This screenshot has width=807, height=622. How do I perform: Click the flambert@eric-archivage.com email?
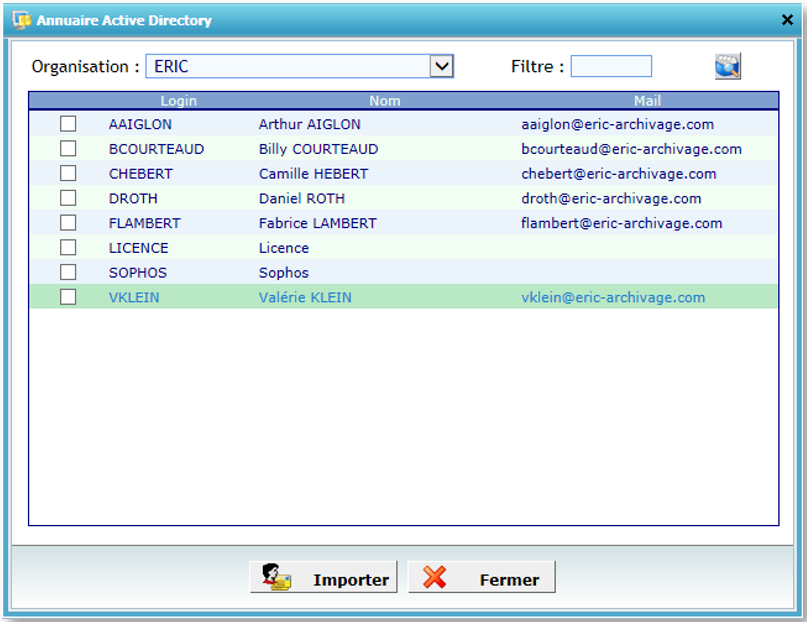[x=621, y=223]
